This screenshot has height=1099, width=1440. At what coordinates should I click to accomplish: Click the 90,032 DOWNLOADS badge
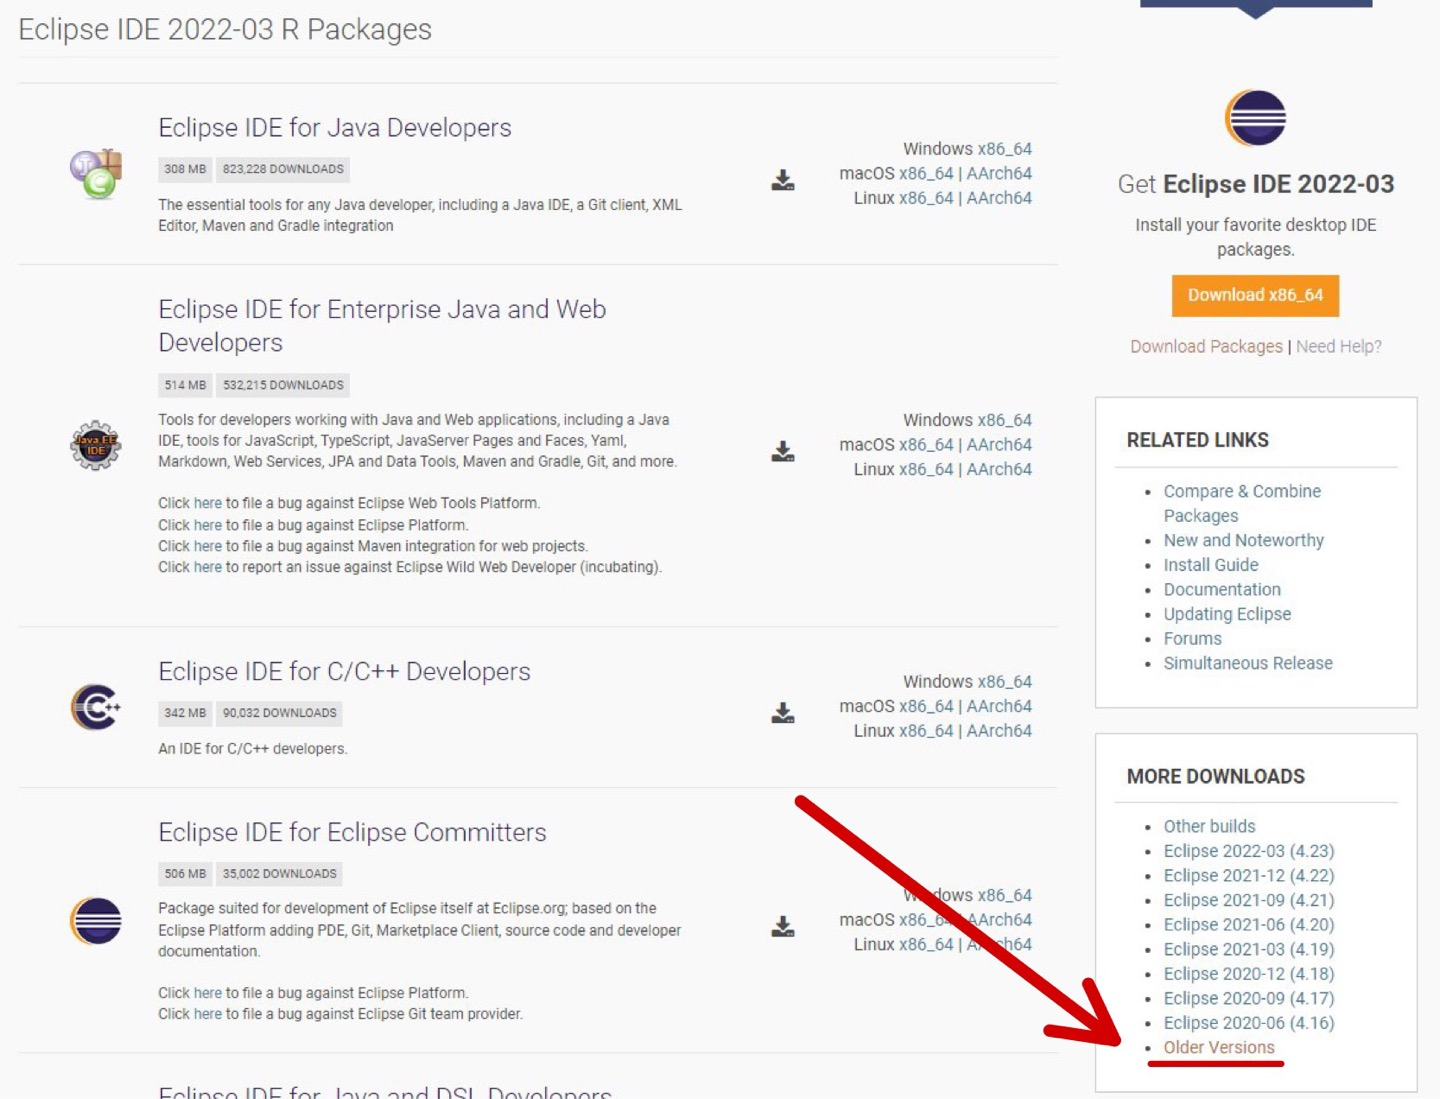279,713
